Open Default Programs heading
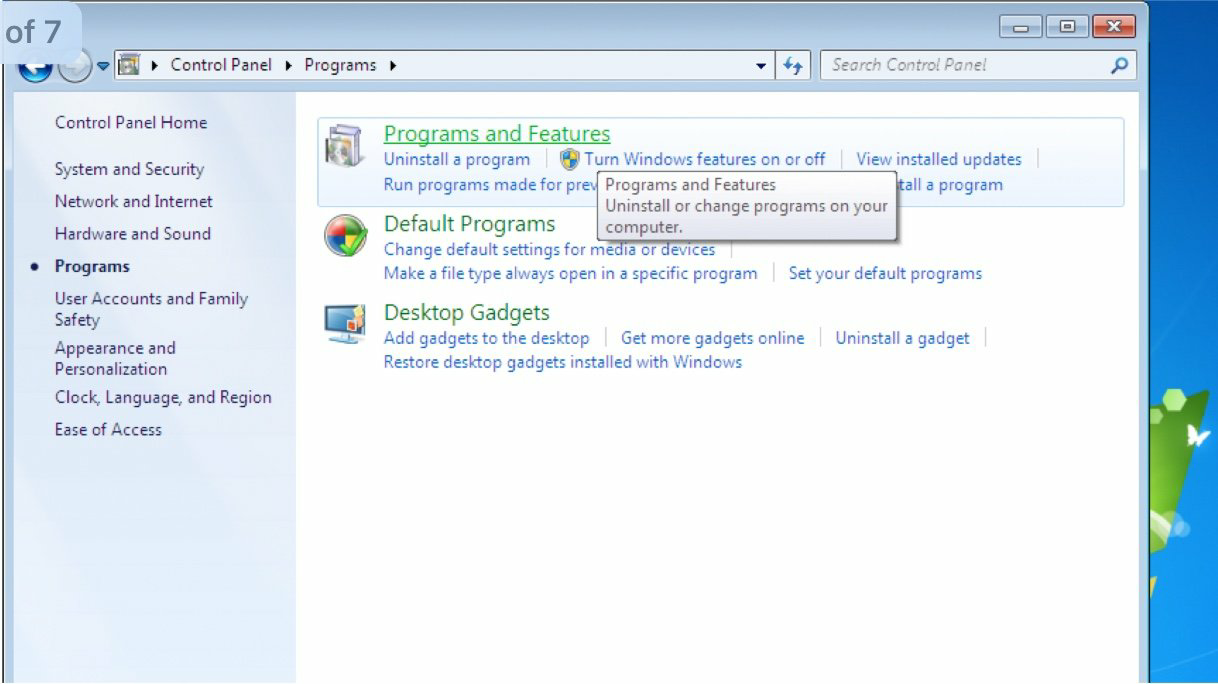 coord(469,224)
